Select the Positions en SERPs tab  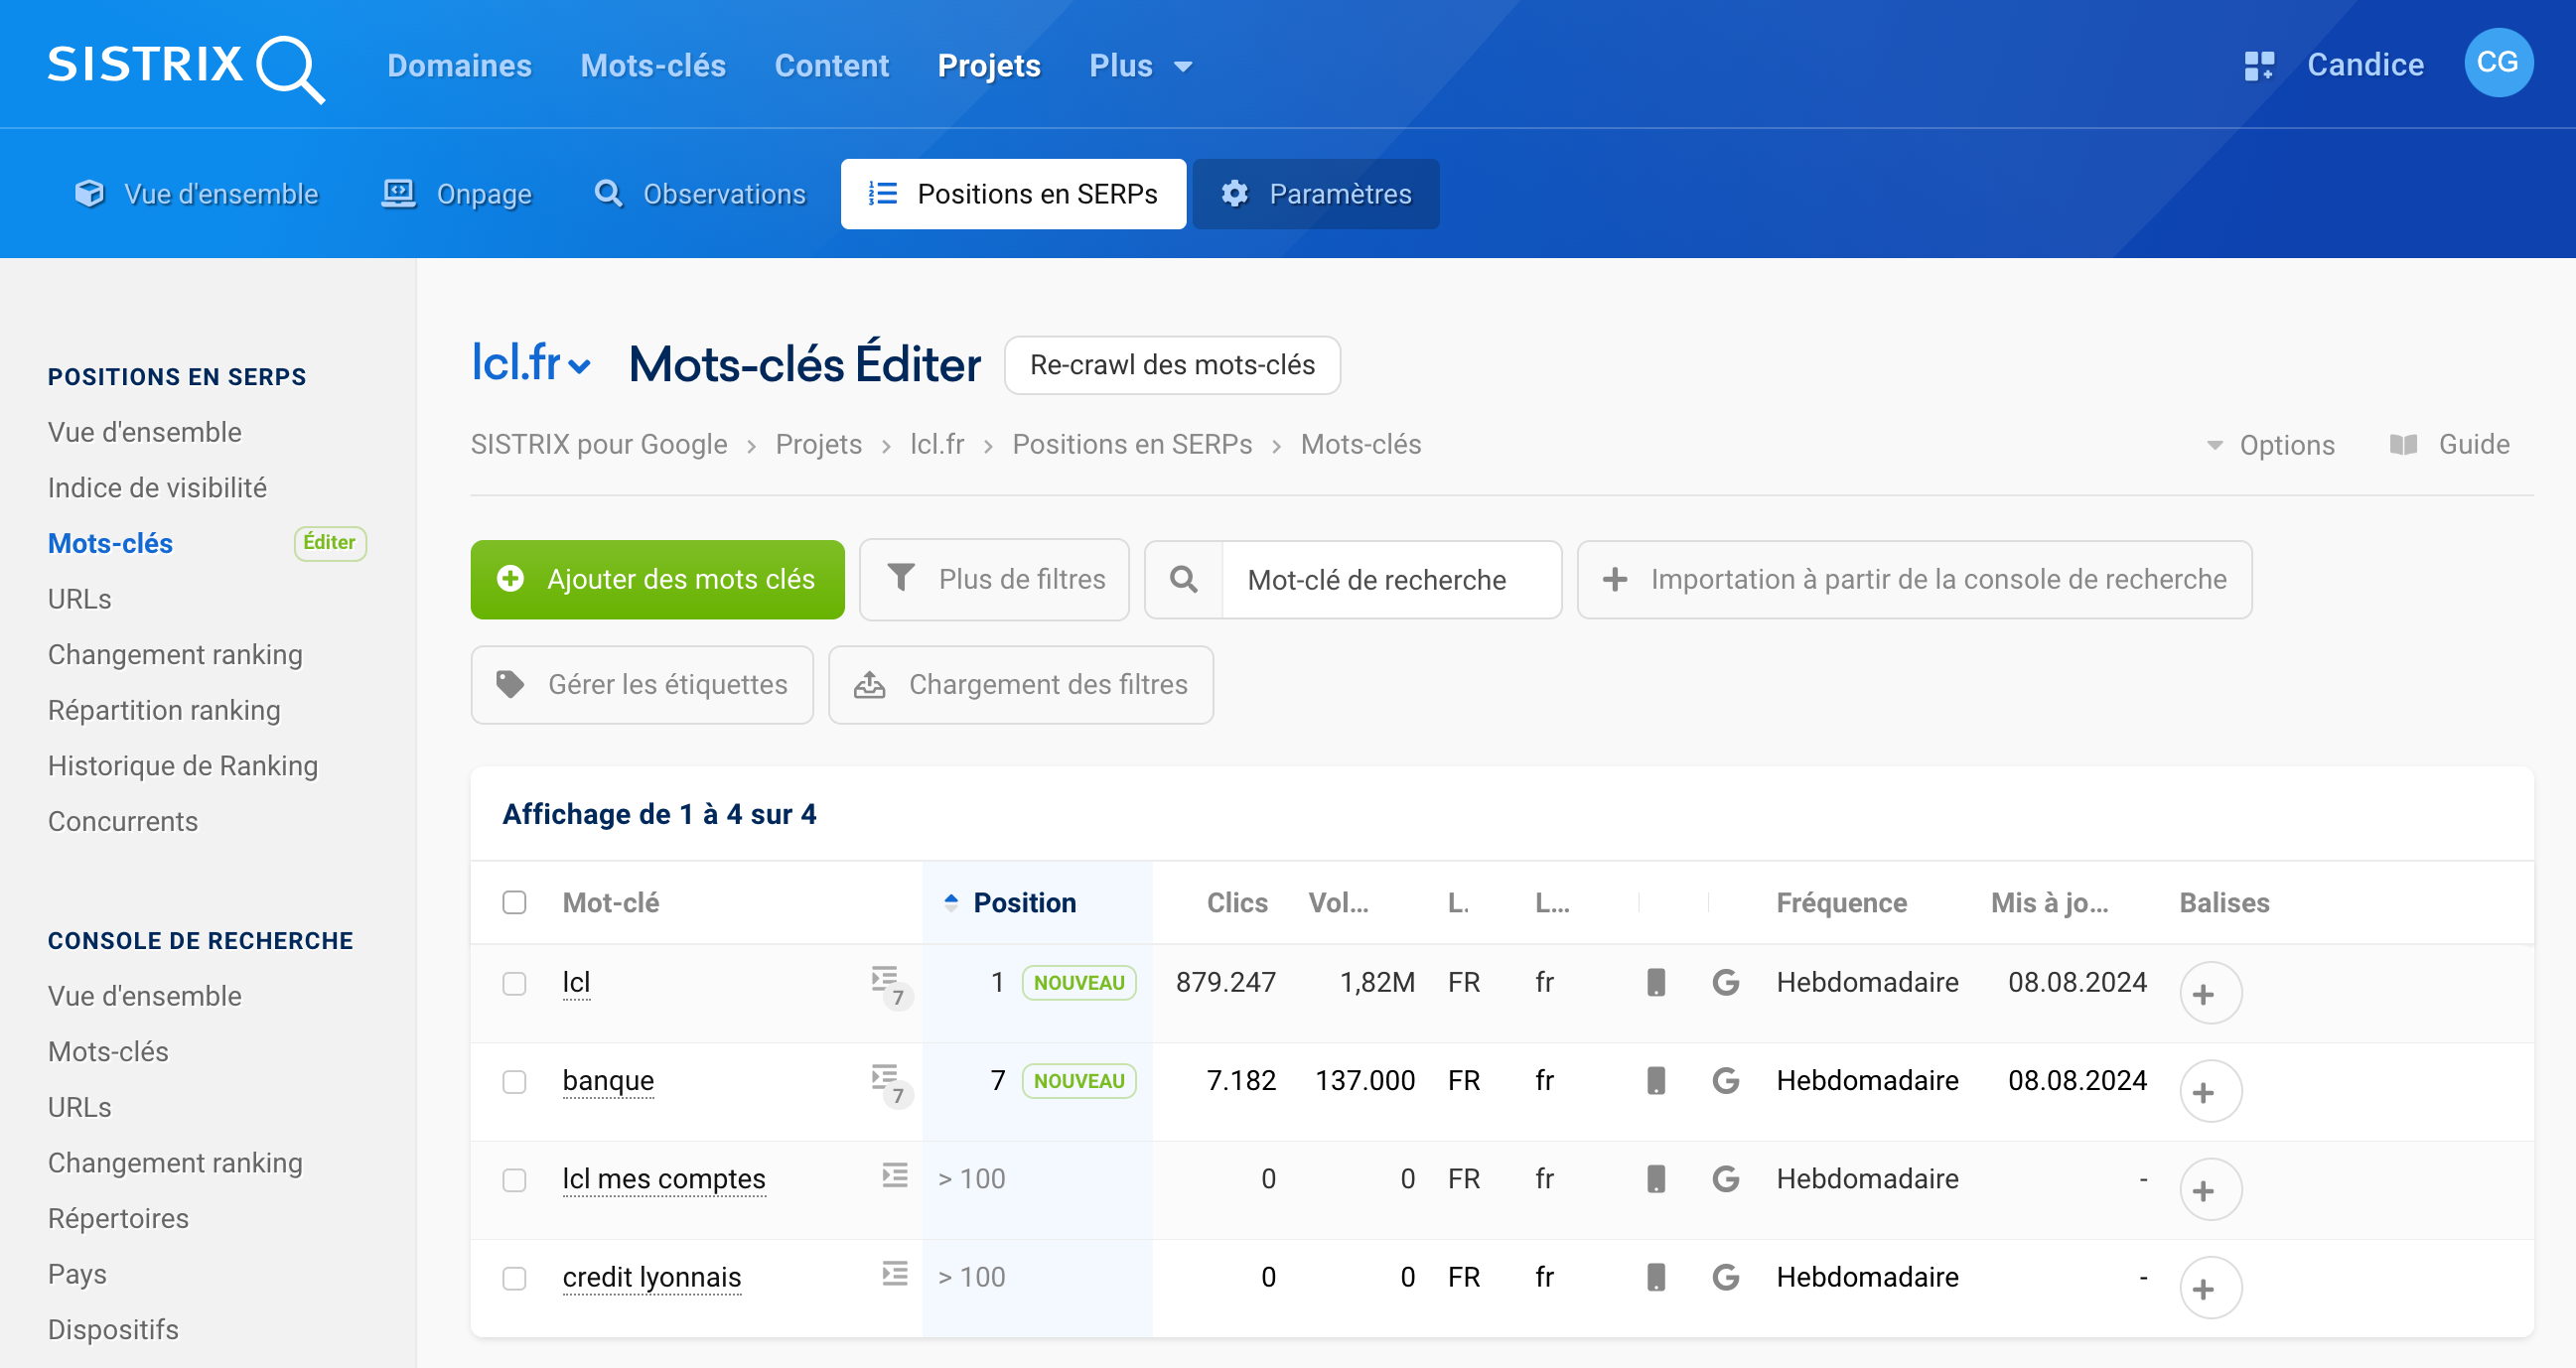[x=1013, y=194]
